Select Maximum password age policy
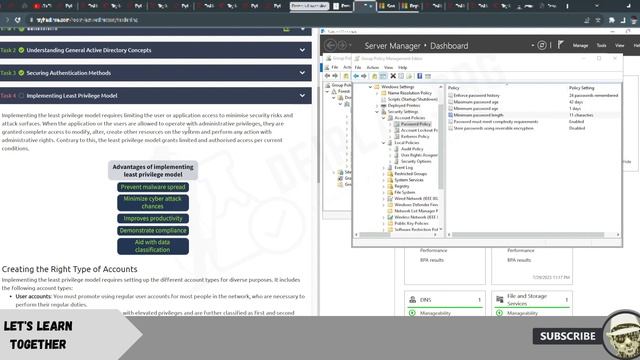The width and height of the screenshot is (640, 360). (476, 102)
